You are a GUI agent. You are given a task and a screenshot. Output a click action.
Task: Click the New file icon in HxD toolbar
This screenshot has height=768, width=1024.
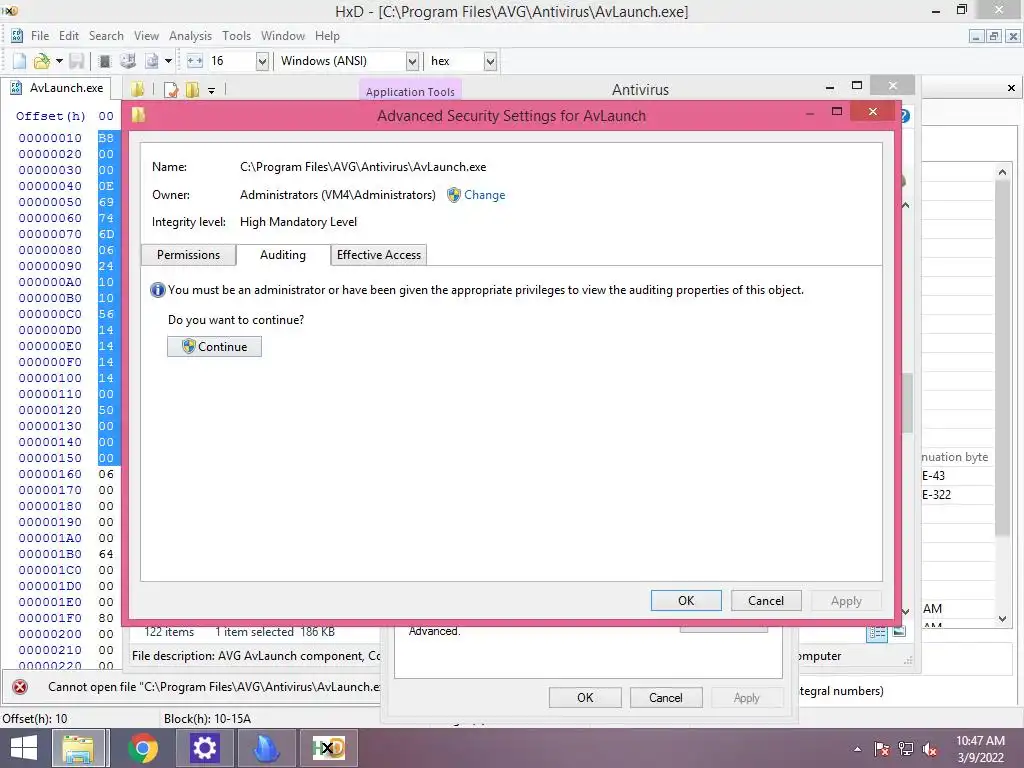coord(20,61)
